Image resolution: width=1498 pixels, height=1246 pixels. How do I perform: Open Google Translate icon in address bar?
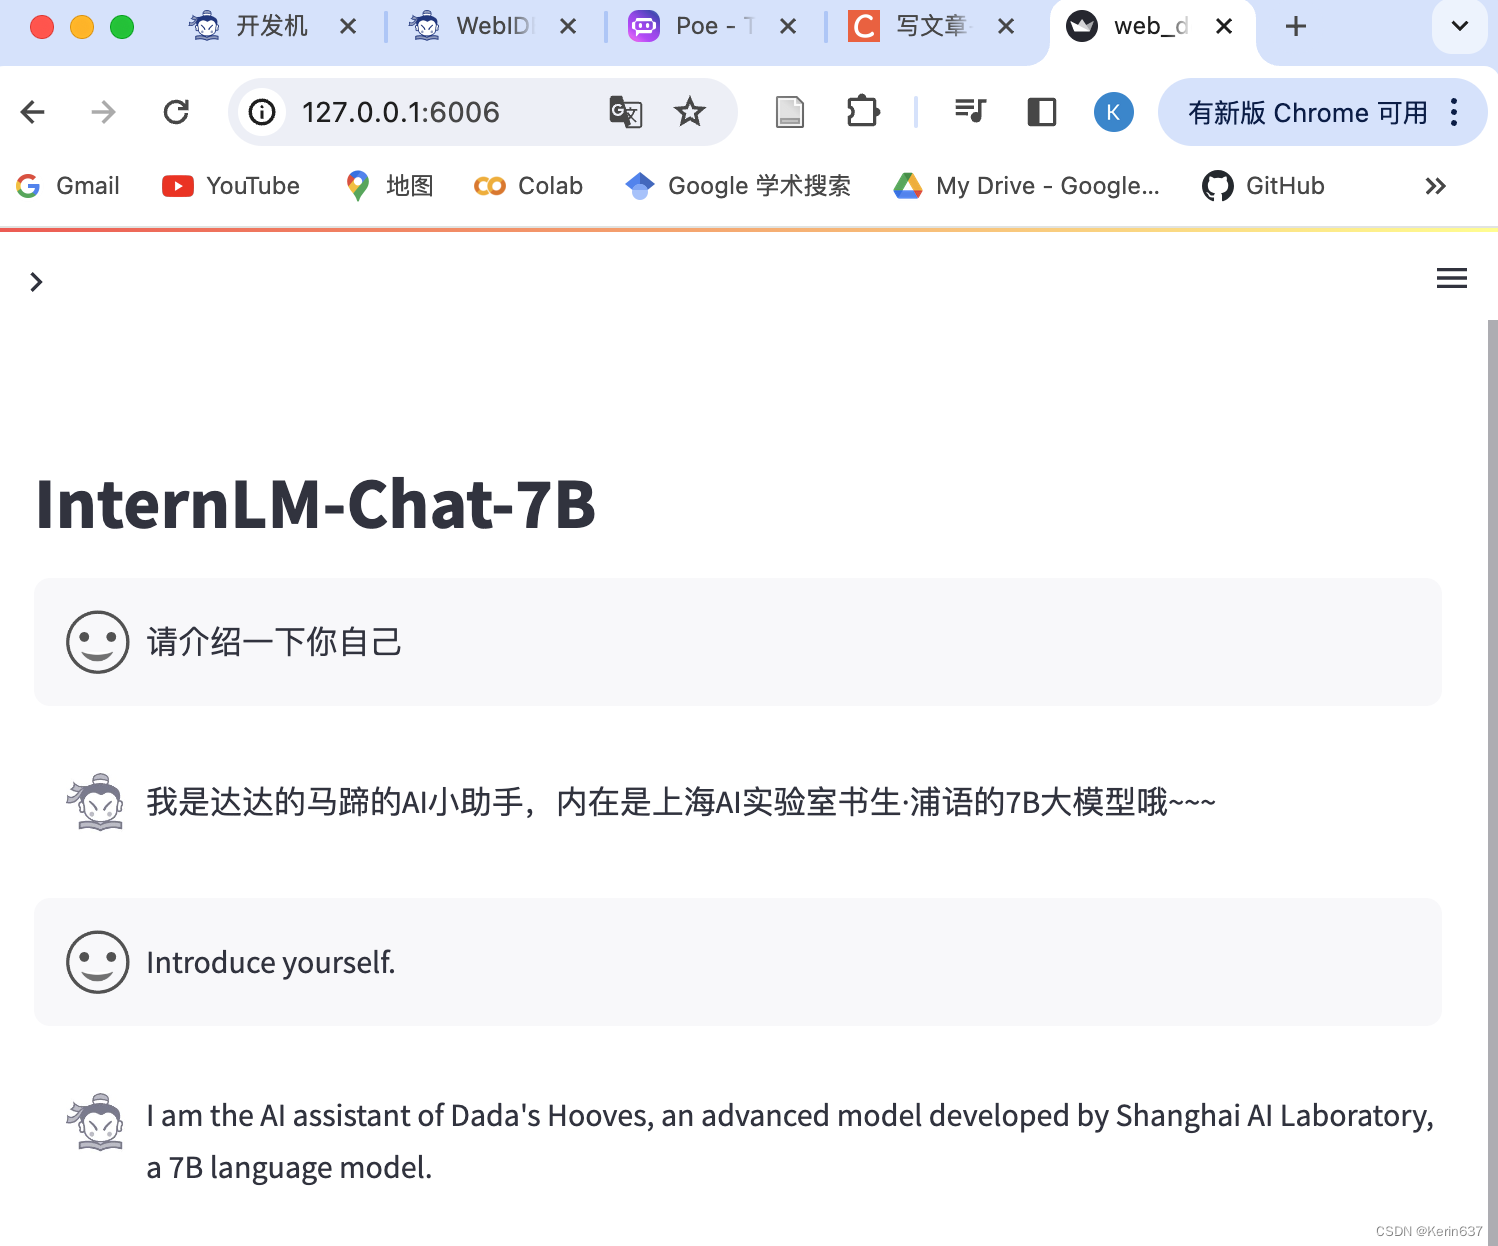pyautogui.click(x=626, y=112)
